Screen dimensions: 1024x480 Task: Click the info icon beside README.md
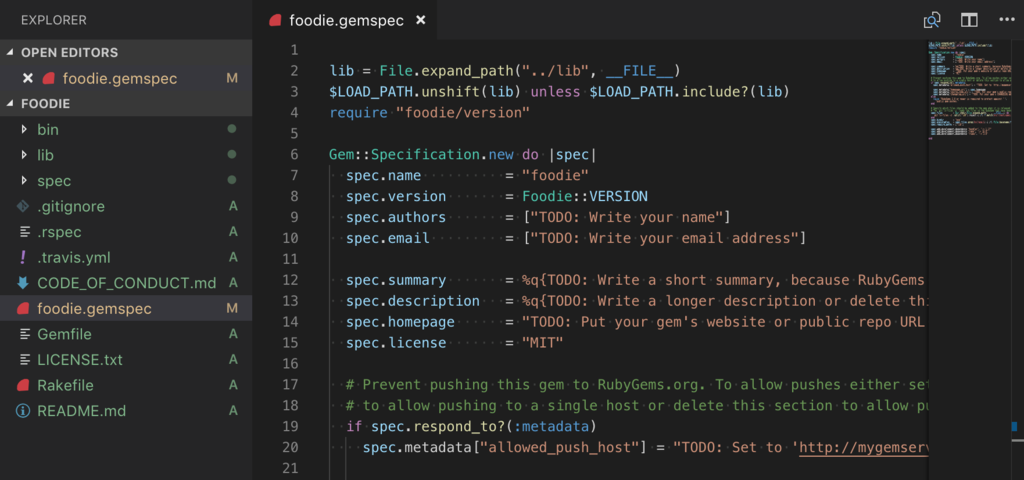click(24, 411)
